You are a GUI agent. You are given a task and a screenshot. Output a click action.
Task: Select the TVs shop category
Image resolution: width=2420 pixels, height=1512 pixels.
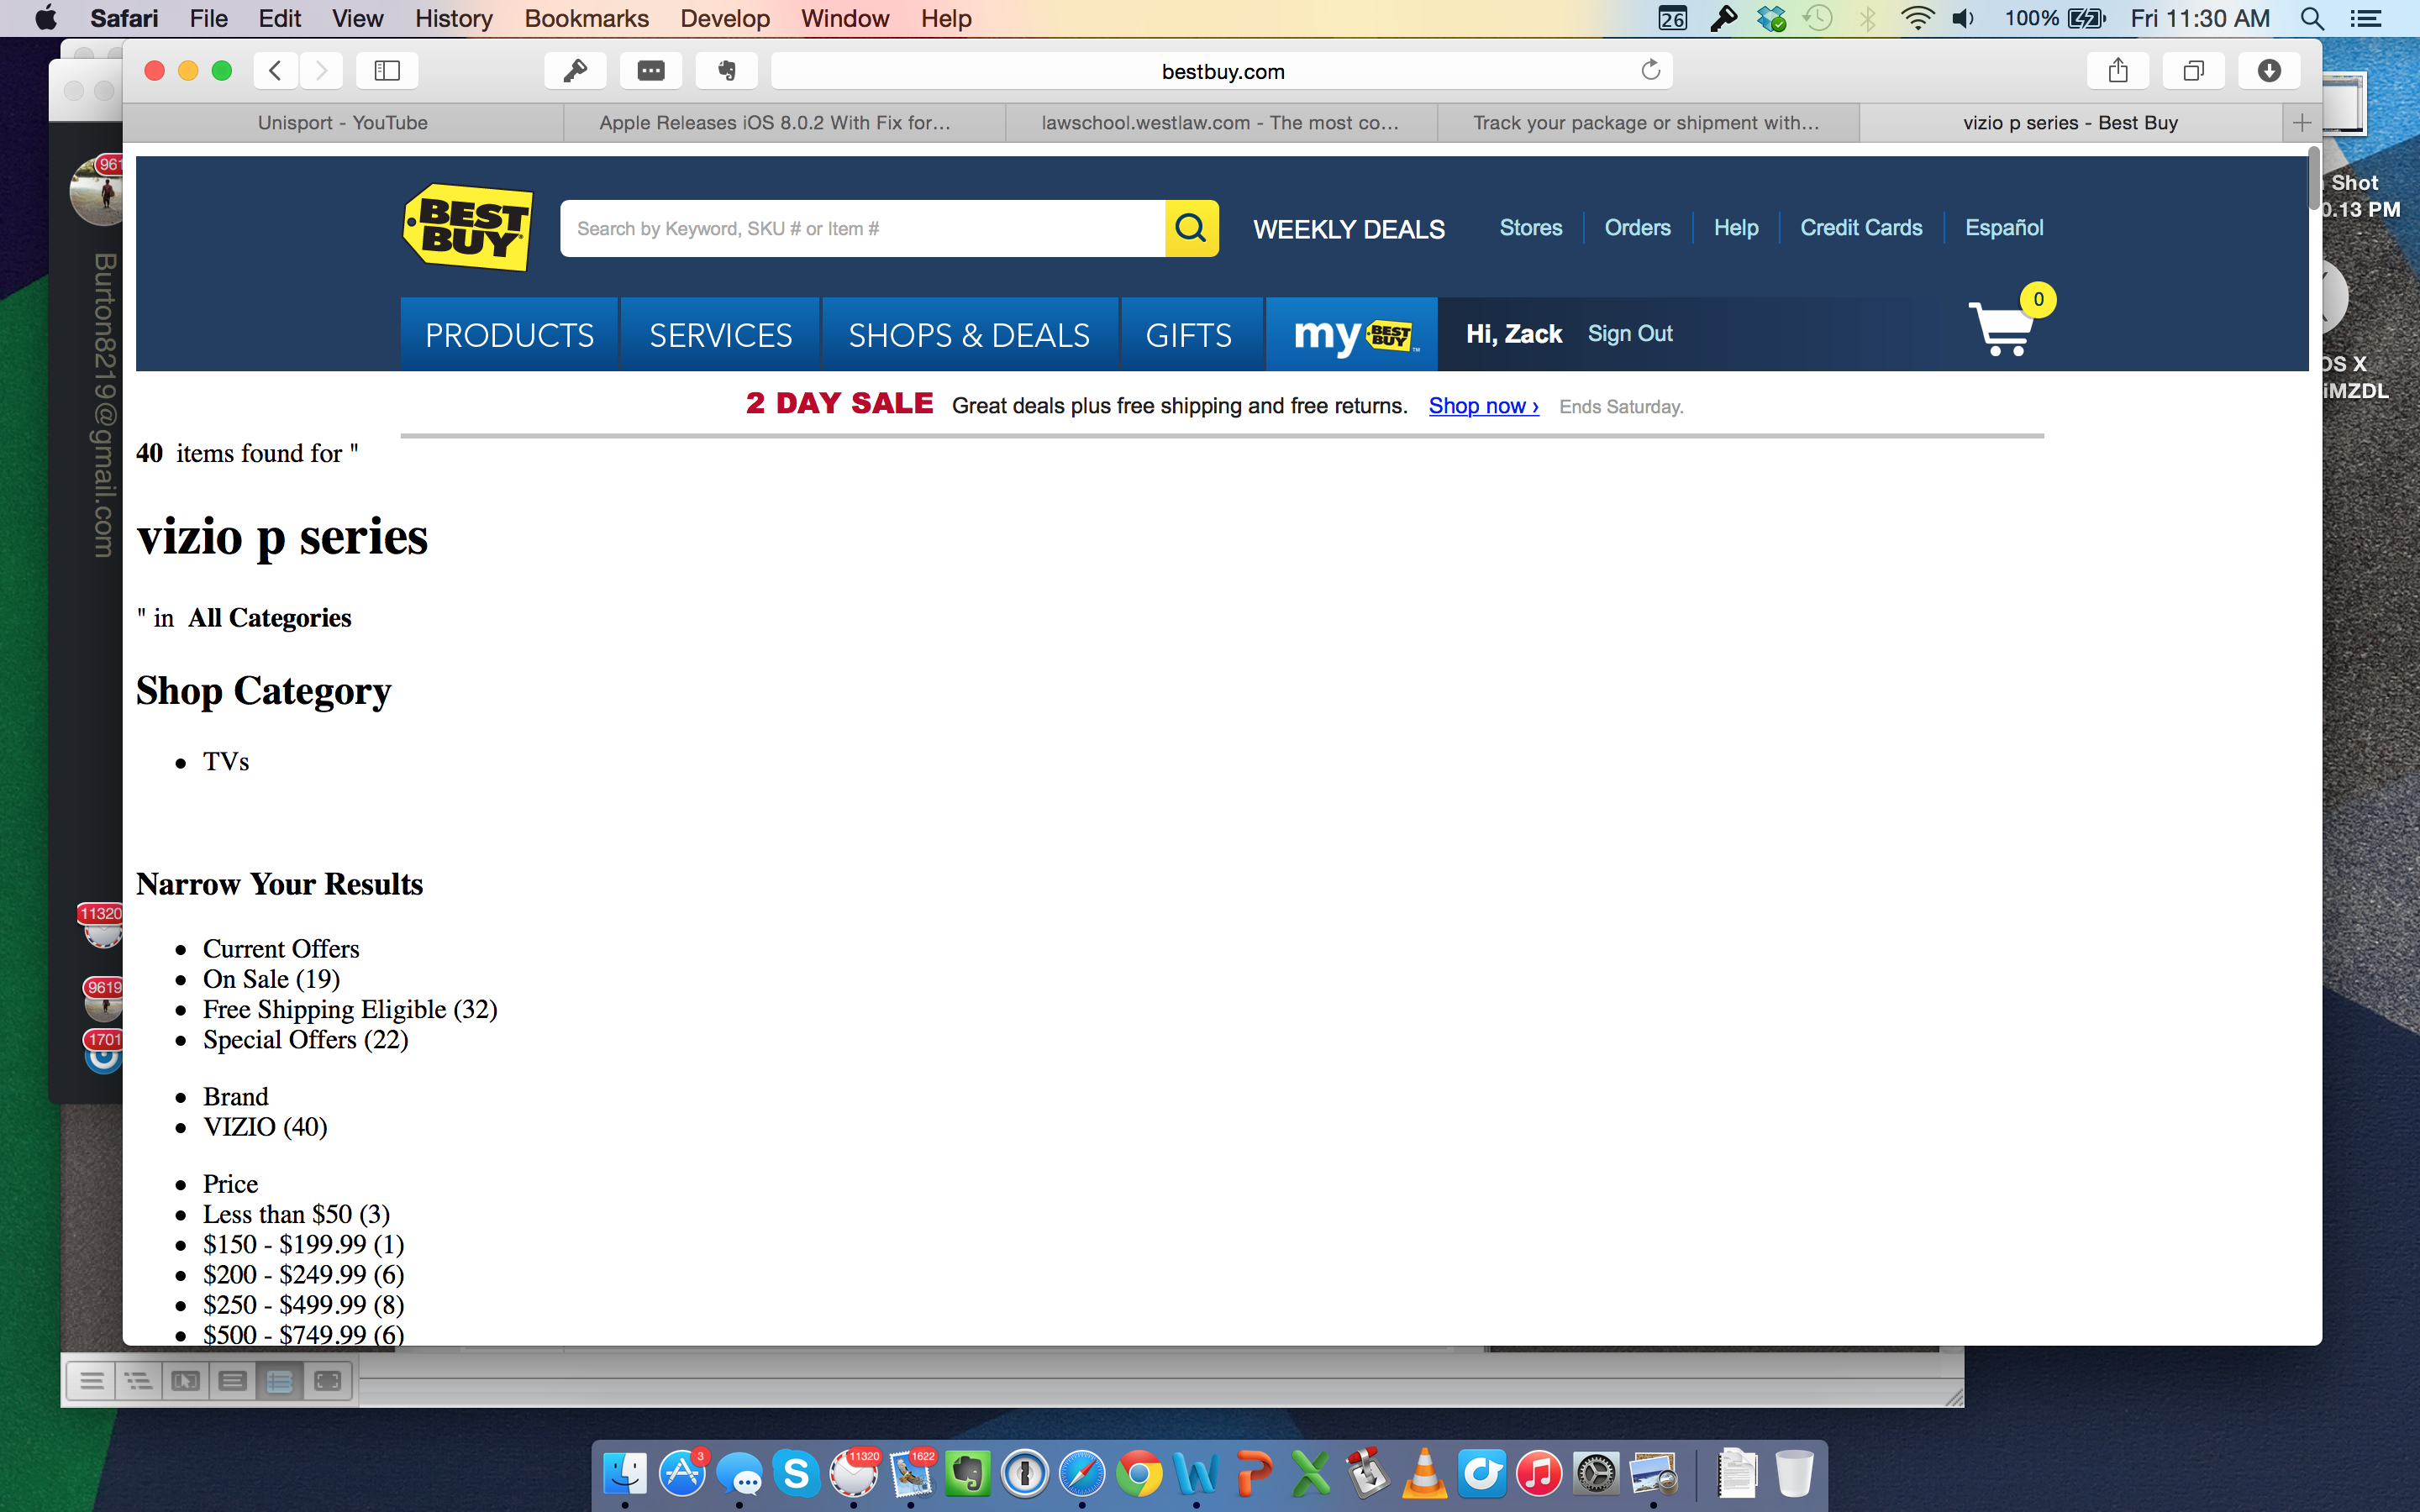pyautogui.click(x=226, y=762)
